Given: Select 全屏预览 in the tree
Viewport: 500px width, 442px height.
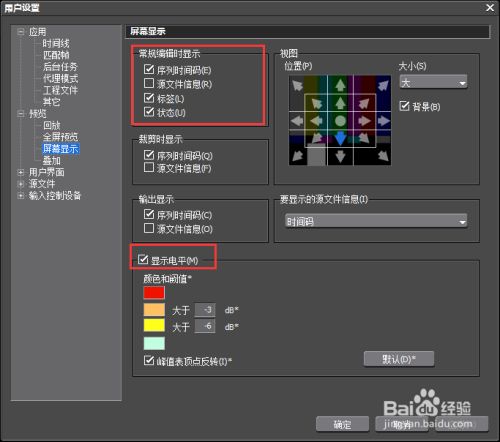Looking at the screenshot, I should point(60,137).
